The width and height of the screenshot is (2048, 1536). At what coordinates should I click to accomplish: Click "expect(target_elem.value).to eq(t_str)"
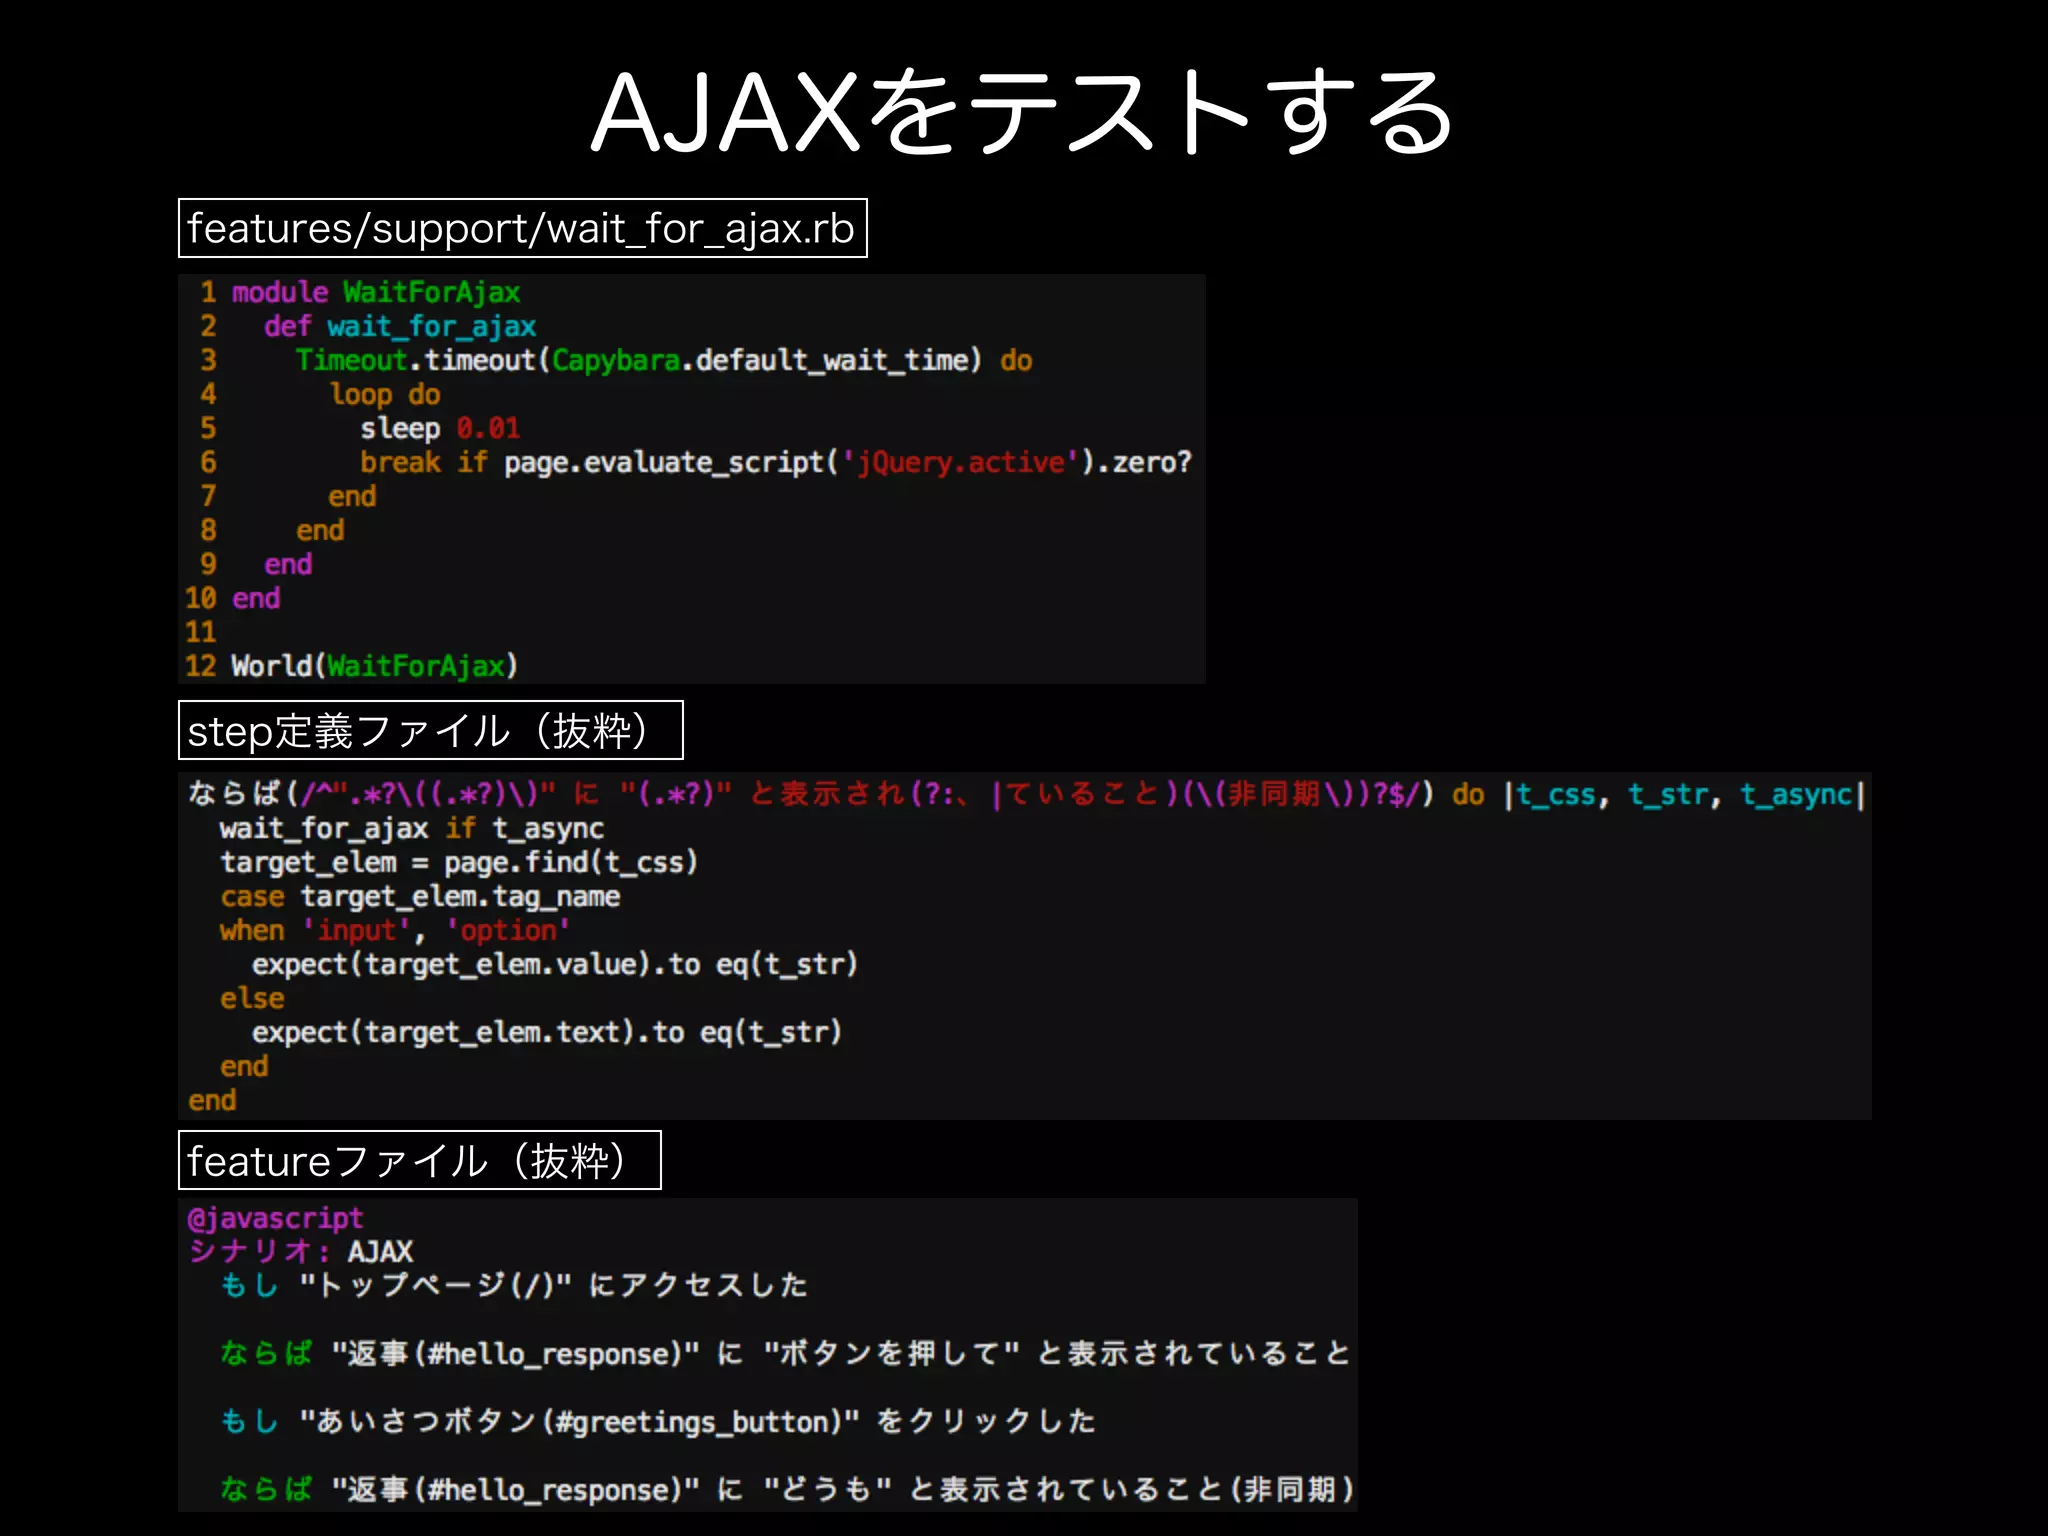pyautogui.click(x=555, y=964)
